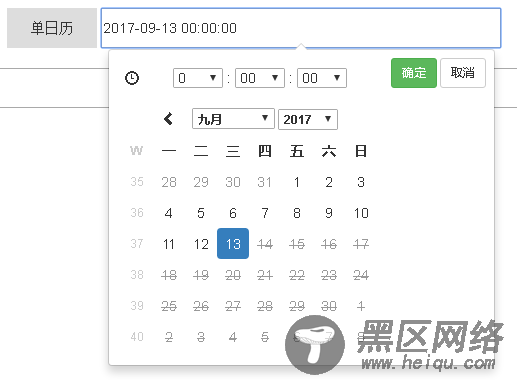Image resolution: width=517 pixels, height=380 pixels.
Task: Choose day 8 in week 36 row
Action: (297, 213)
